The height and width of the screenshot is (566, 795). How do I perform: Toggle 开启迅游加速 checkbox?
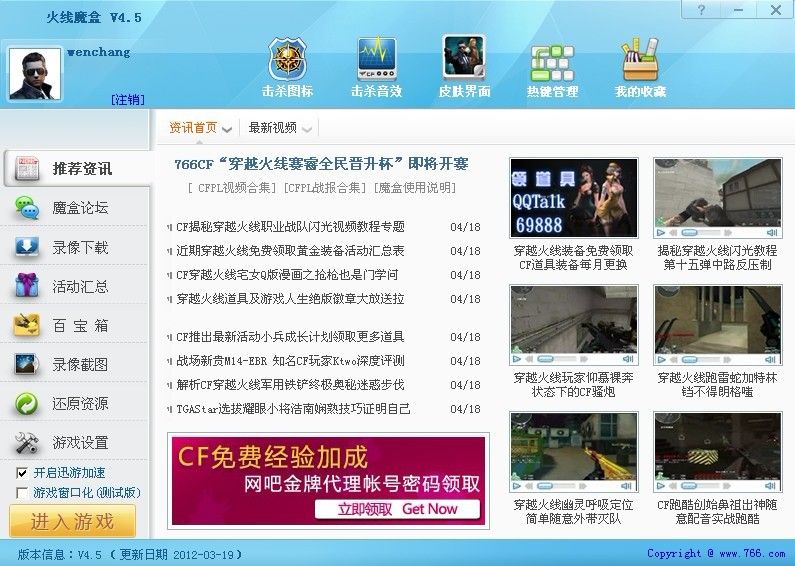tap(22, 473)
